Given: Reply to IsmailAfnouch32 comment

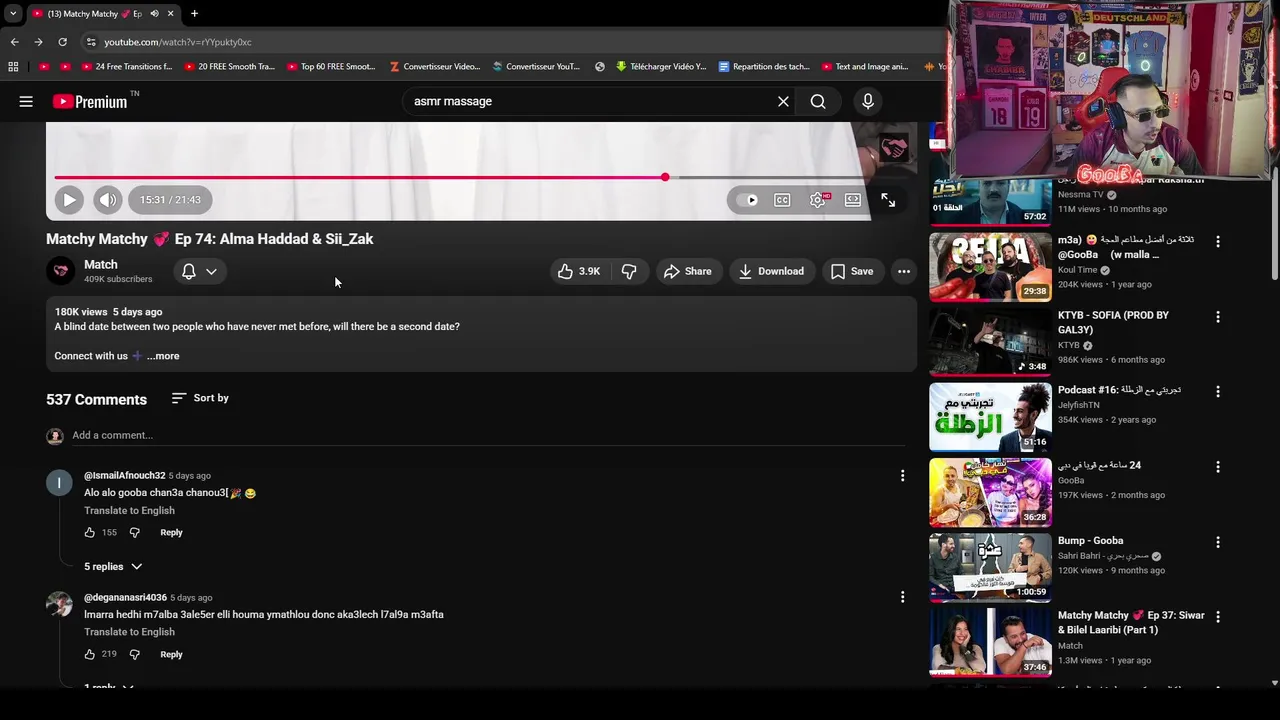Looking at the screenshot, I should pyautogui.click(x=171, y=533).
